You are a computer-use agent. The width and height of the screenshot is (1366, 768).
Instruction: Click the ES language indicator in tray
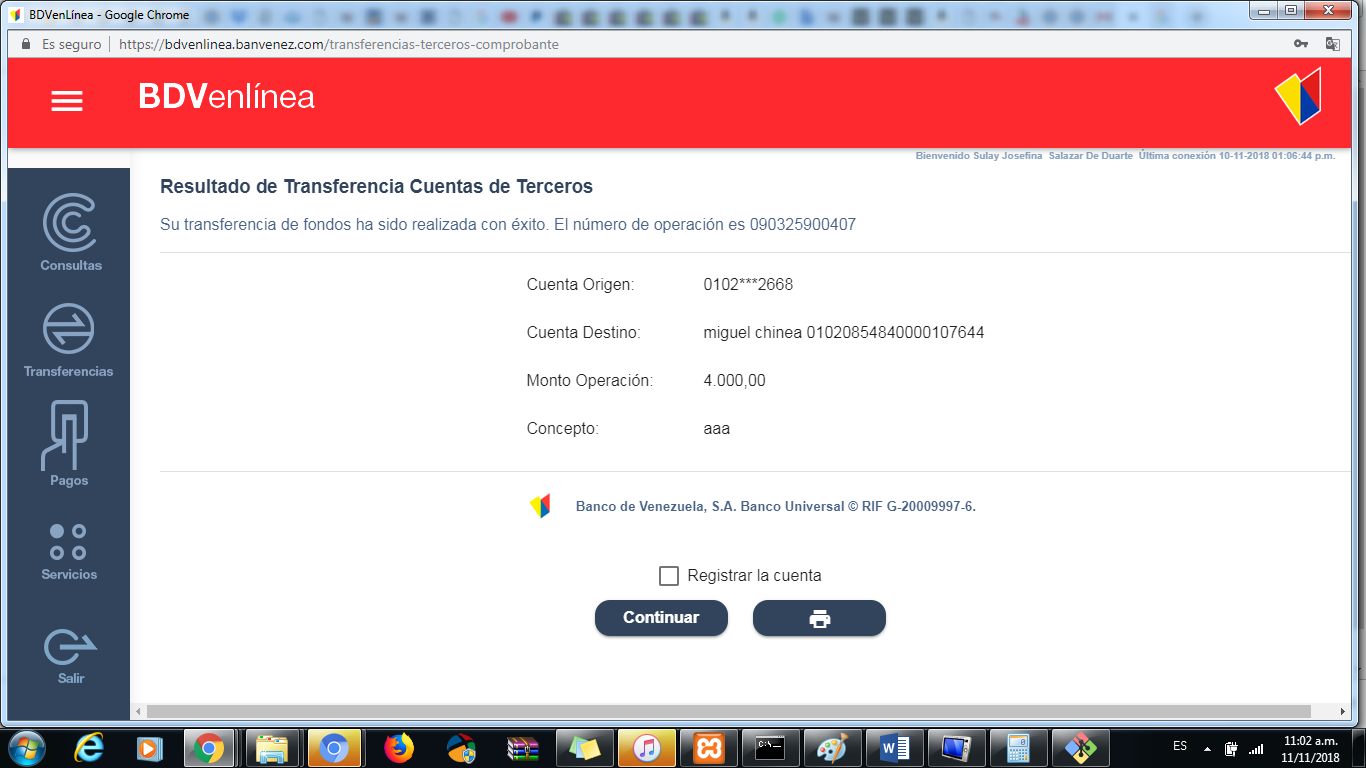click(x=1180, y=747)
